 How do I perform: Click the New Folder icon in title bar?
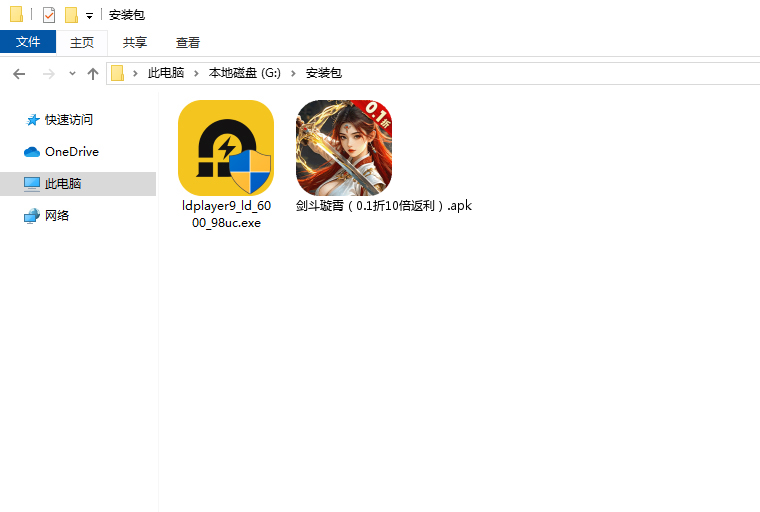click(71, 15)
